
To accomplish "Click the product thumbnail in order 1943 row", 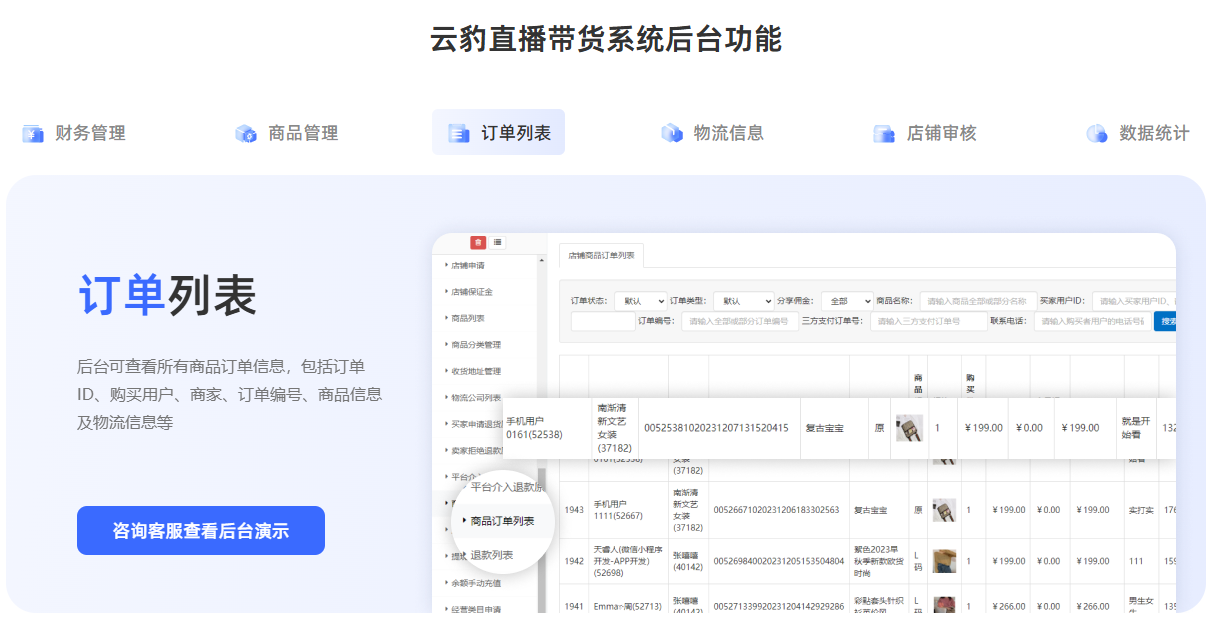I will [x=944, y=510].
